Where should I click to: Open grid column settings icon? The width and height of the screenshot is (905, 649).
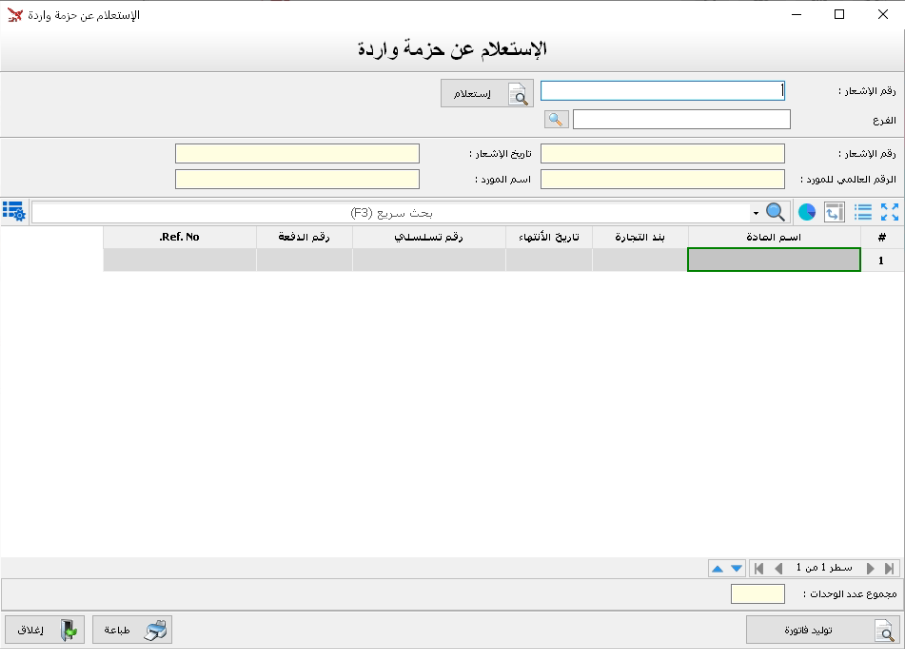[13, 211]
